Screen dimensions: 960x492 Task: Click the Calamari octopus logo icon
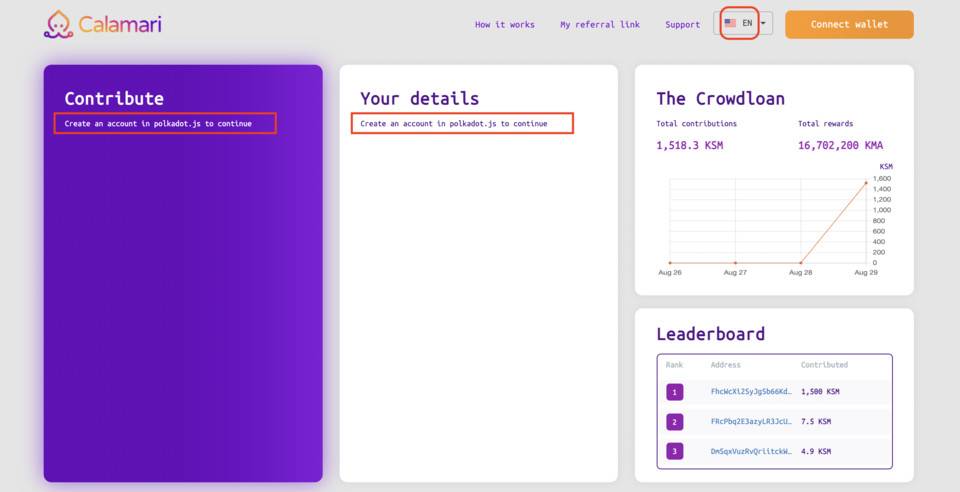pos(59,24)
